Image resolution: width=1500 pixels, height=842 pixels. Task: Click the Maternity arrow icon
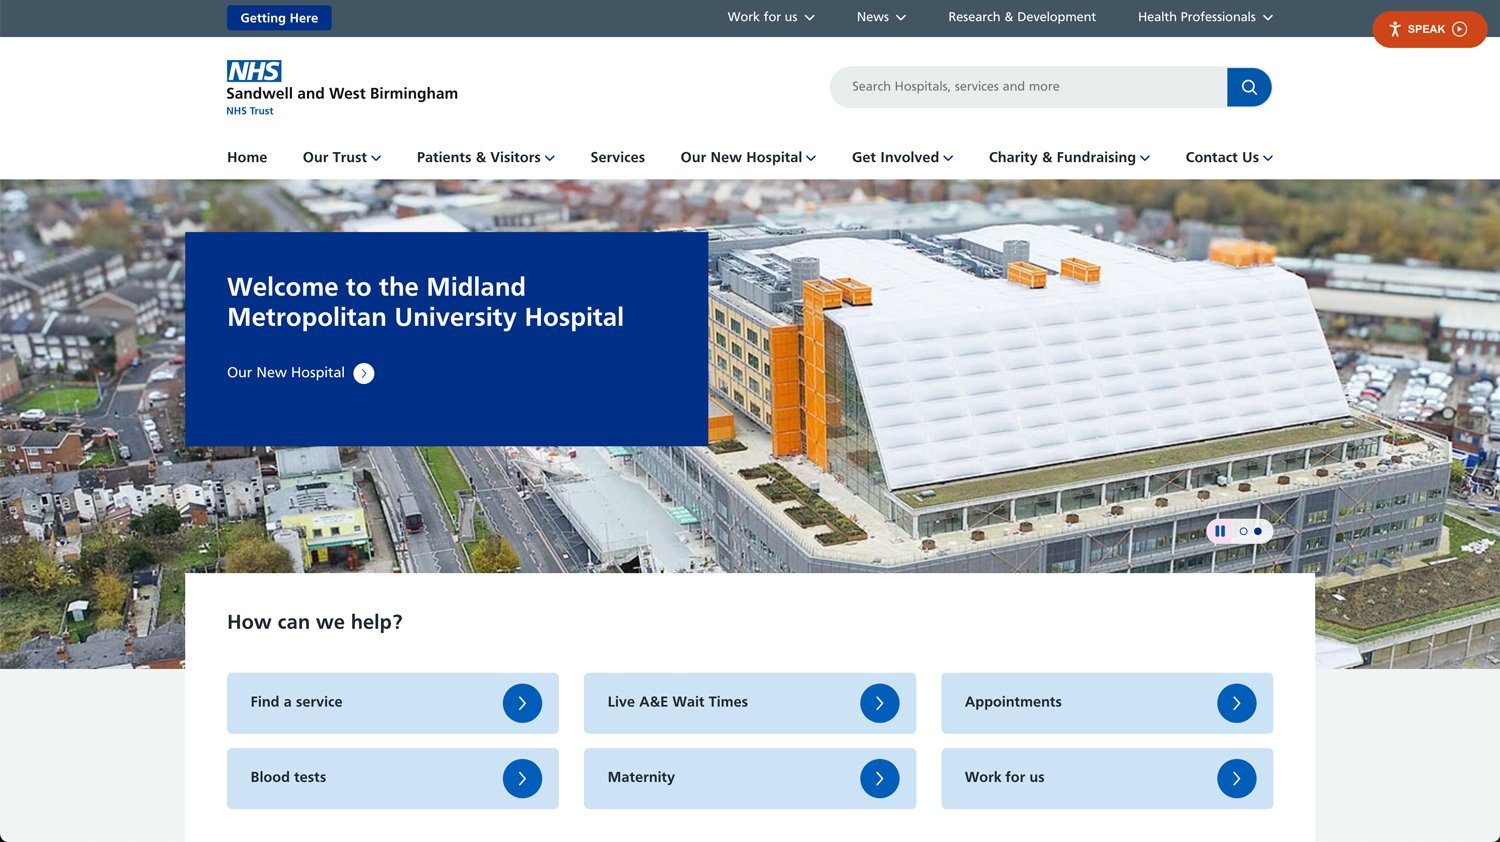tap(879, 778)
